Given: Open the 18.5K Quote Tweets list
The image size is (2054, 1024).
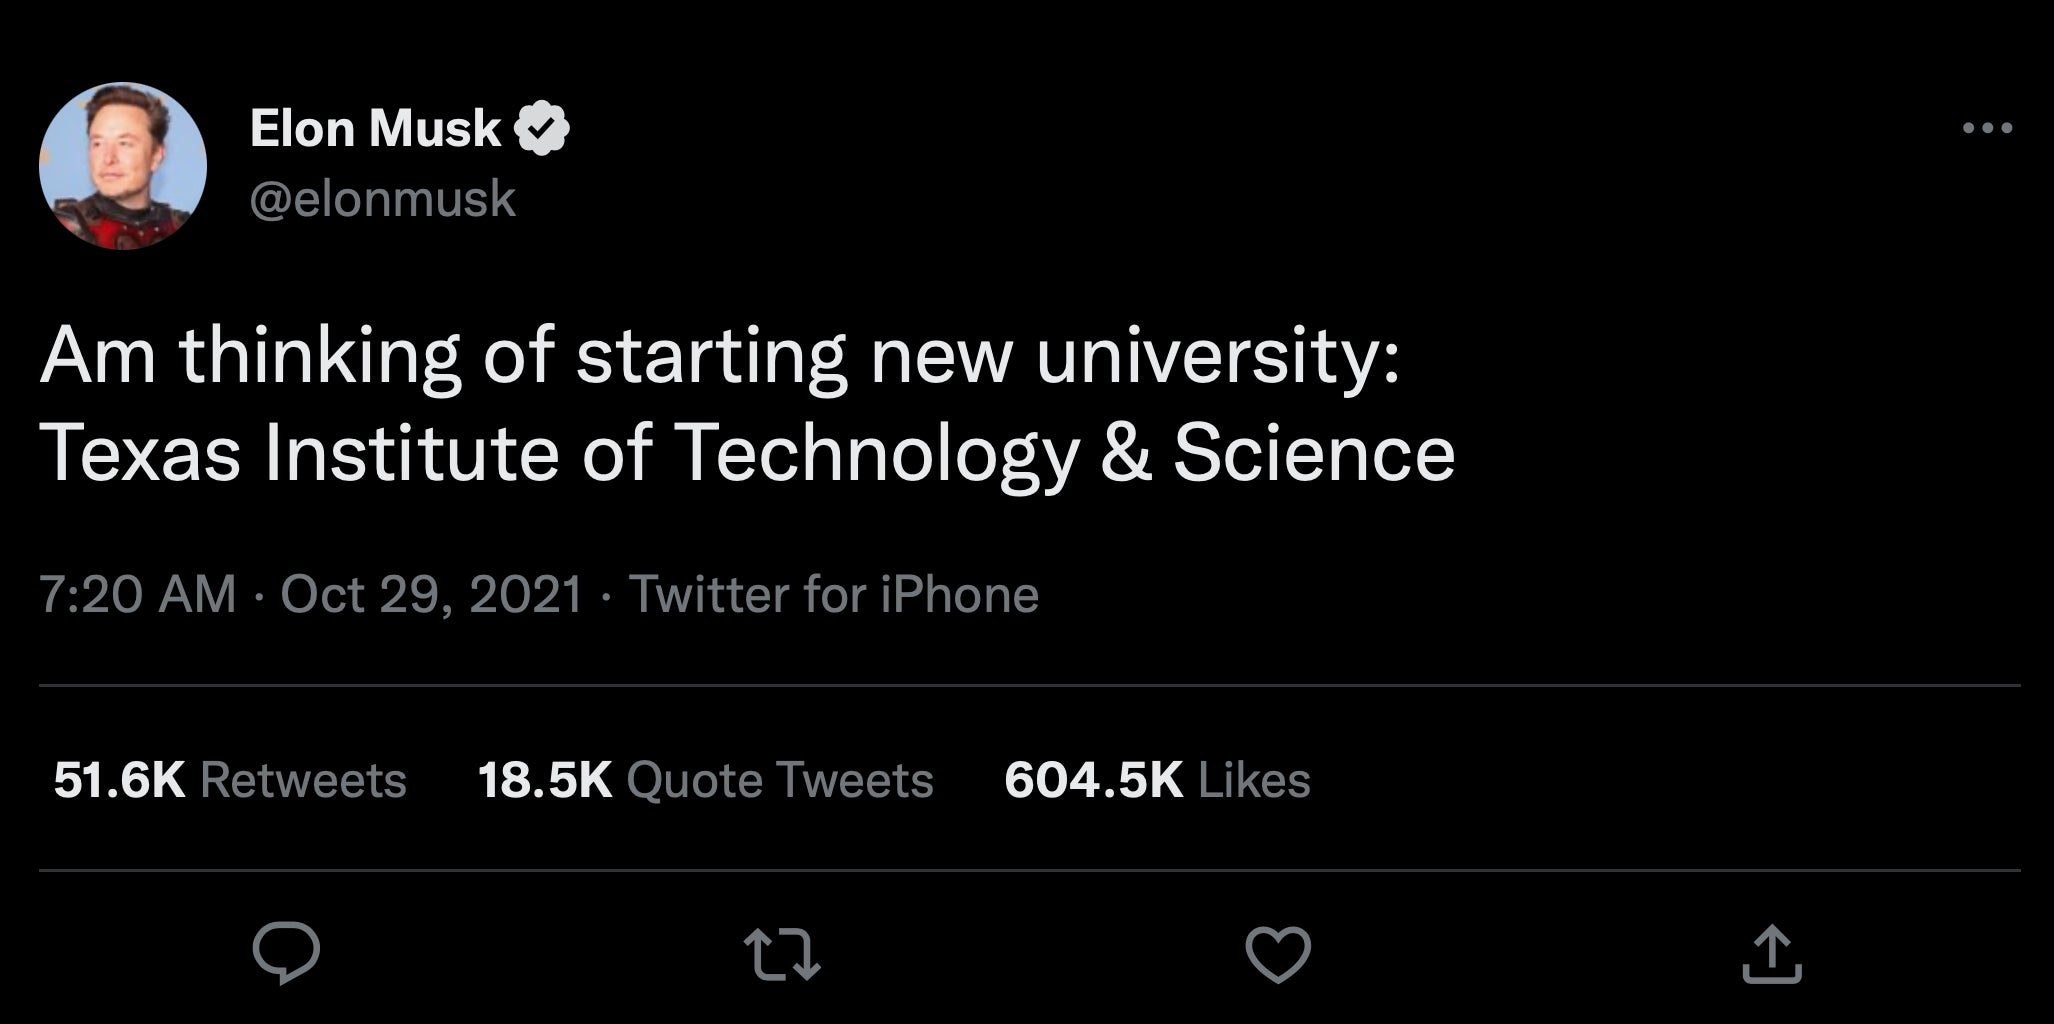Looking at the screenshot, I should pos(706,779).
